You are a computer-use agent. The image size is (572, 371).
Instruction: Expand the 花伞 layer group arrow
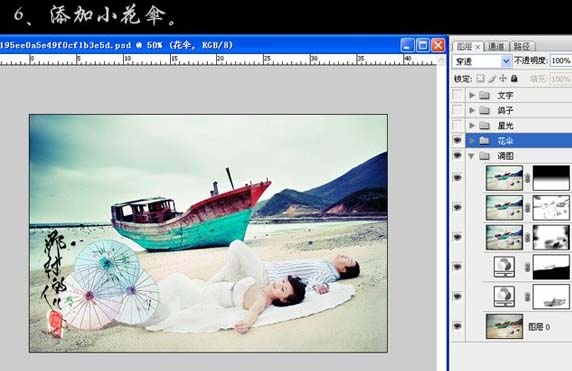coord(472,140)
